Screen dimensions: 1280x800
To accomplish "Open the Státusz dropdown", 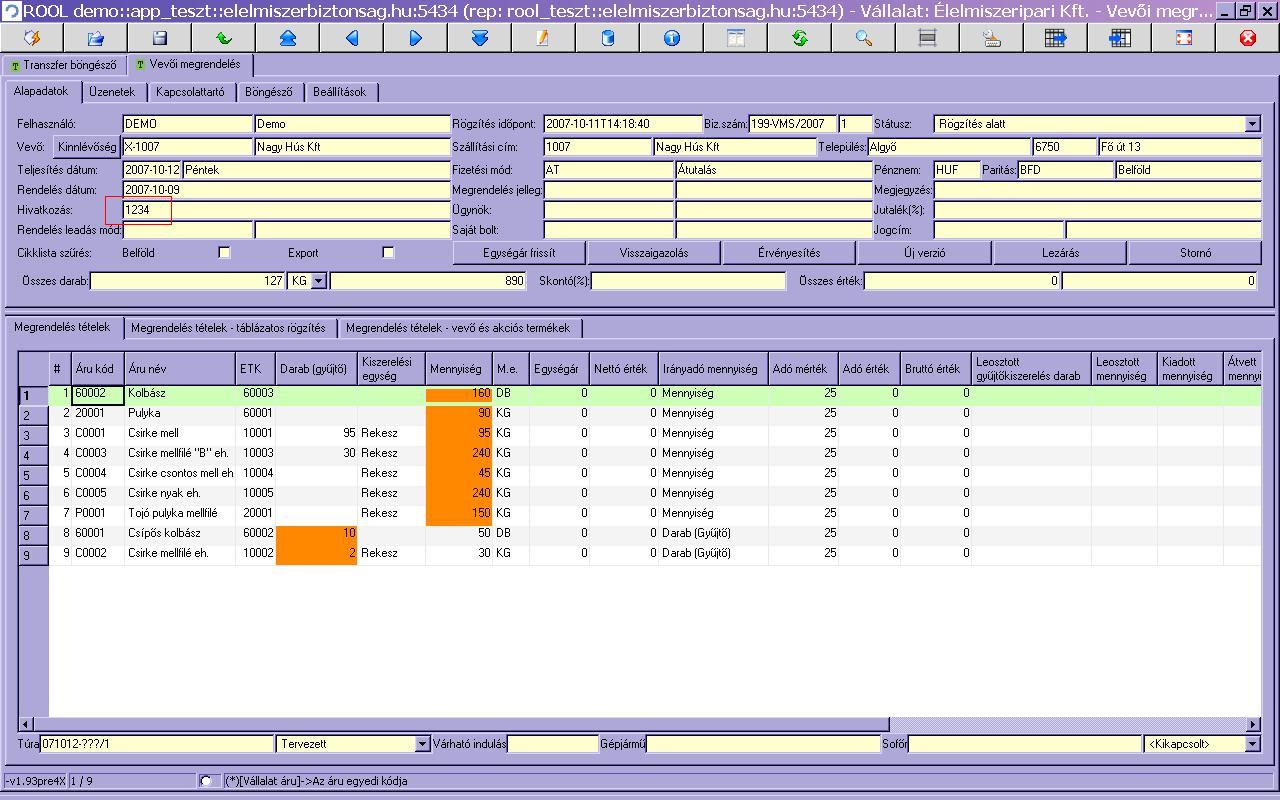I will (1252, 124).
